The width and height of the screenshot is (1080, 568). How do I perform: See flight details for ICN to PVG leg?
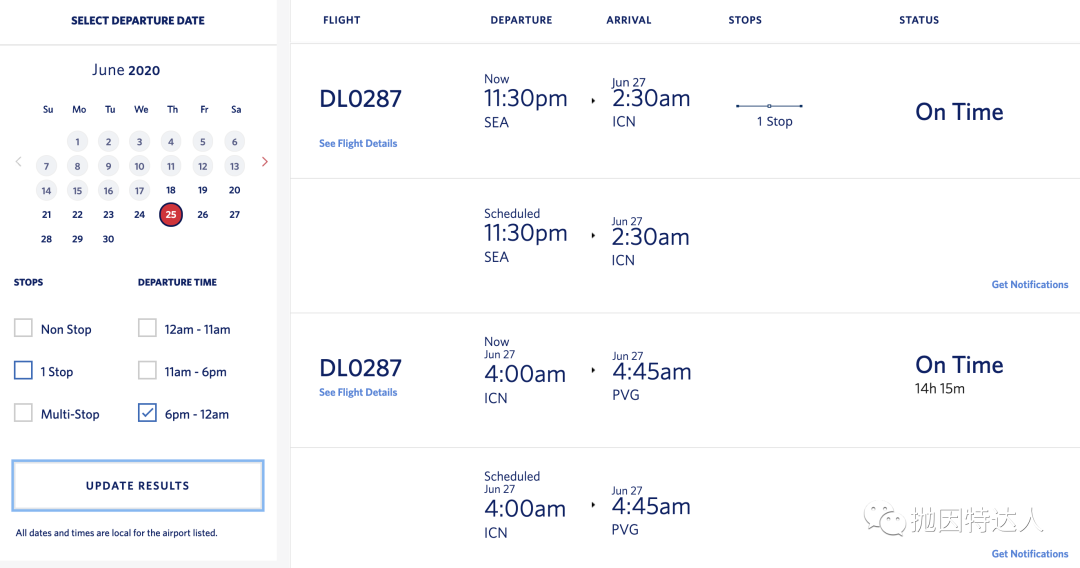click(358, 393)
